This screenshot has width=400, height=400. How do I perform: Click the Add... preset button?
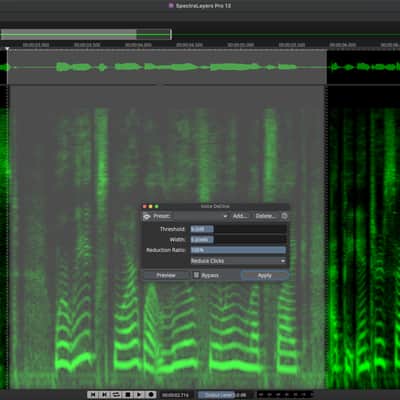coord(240,216)
